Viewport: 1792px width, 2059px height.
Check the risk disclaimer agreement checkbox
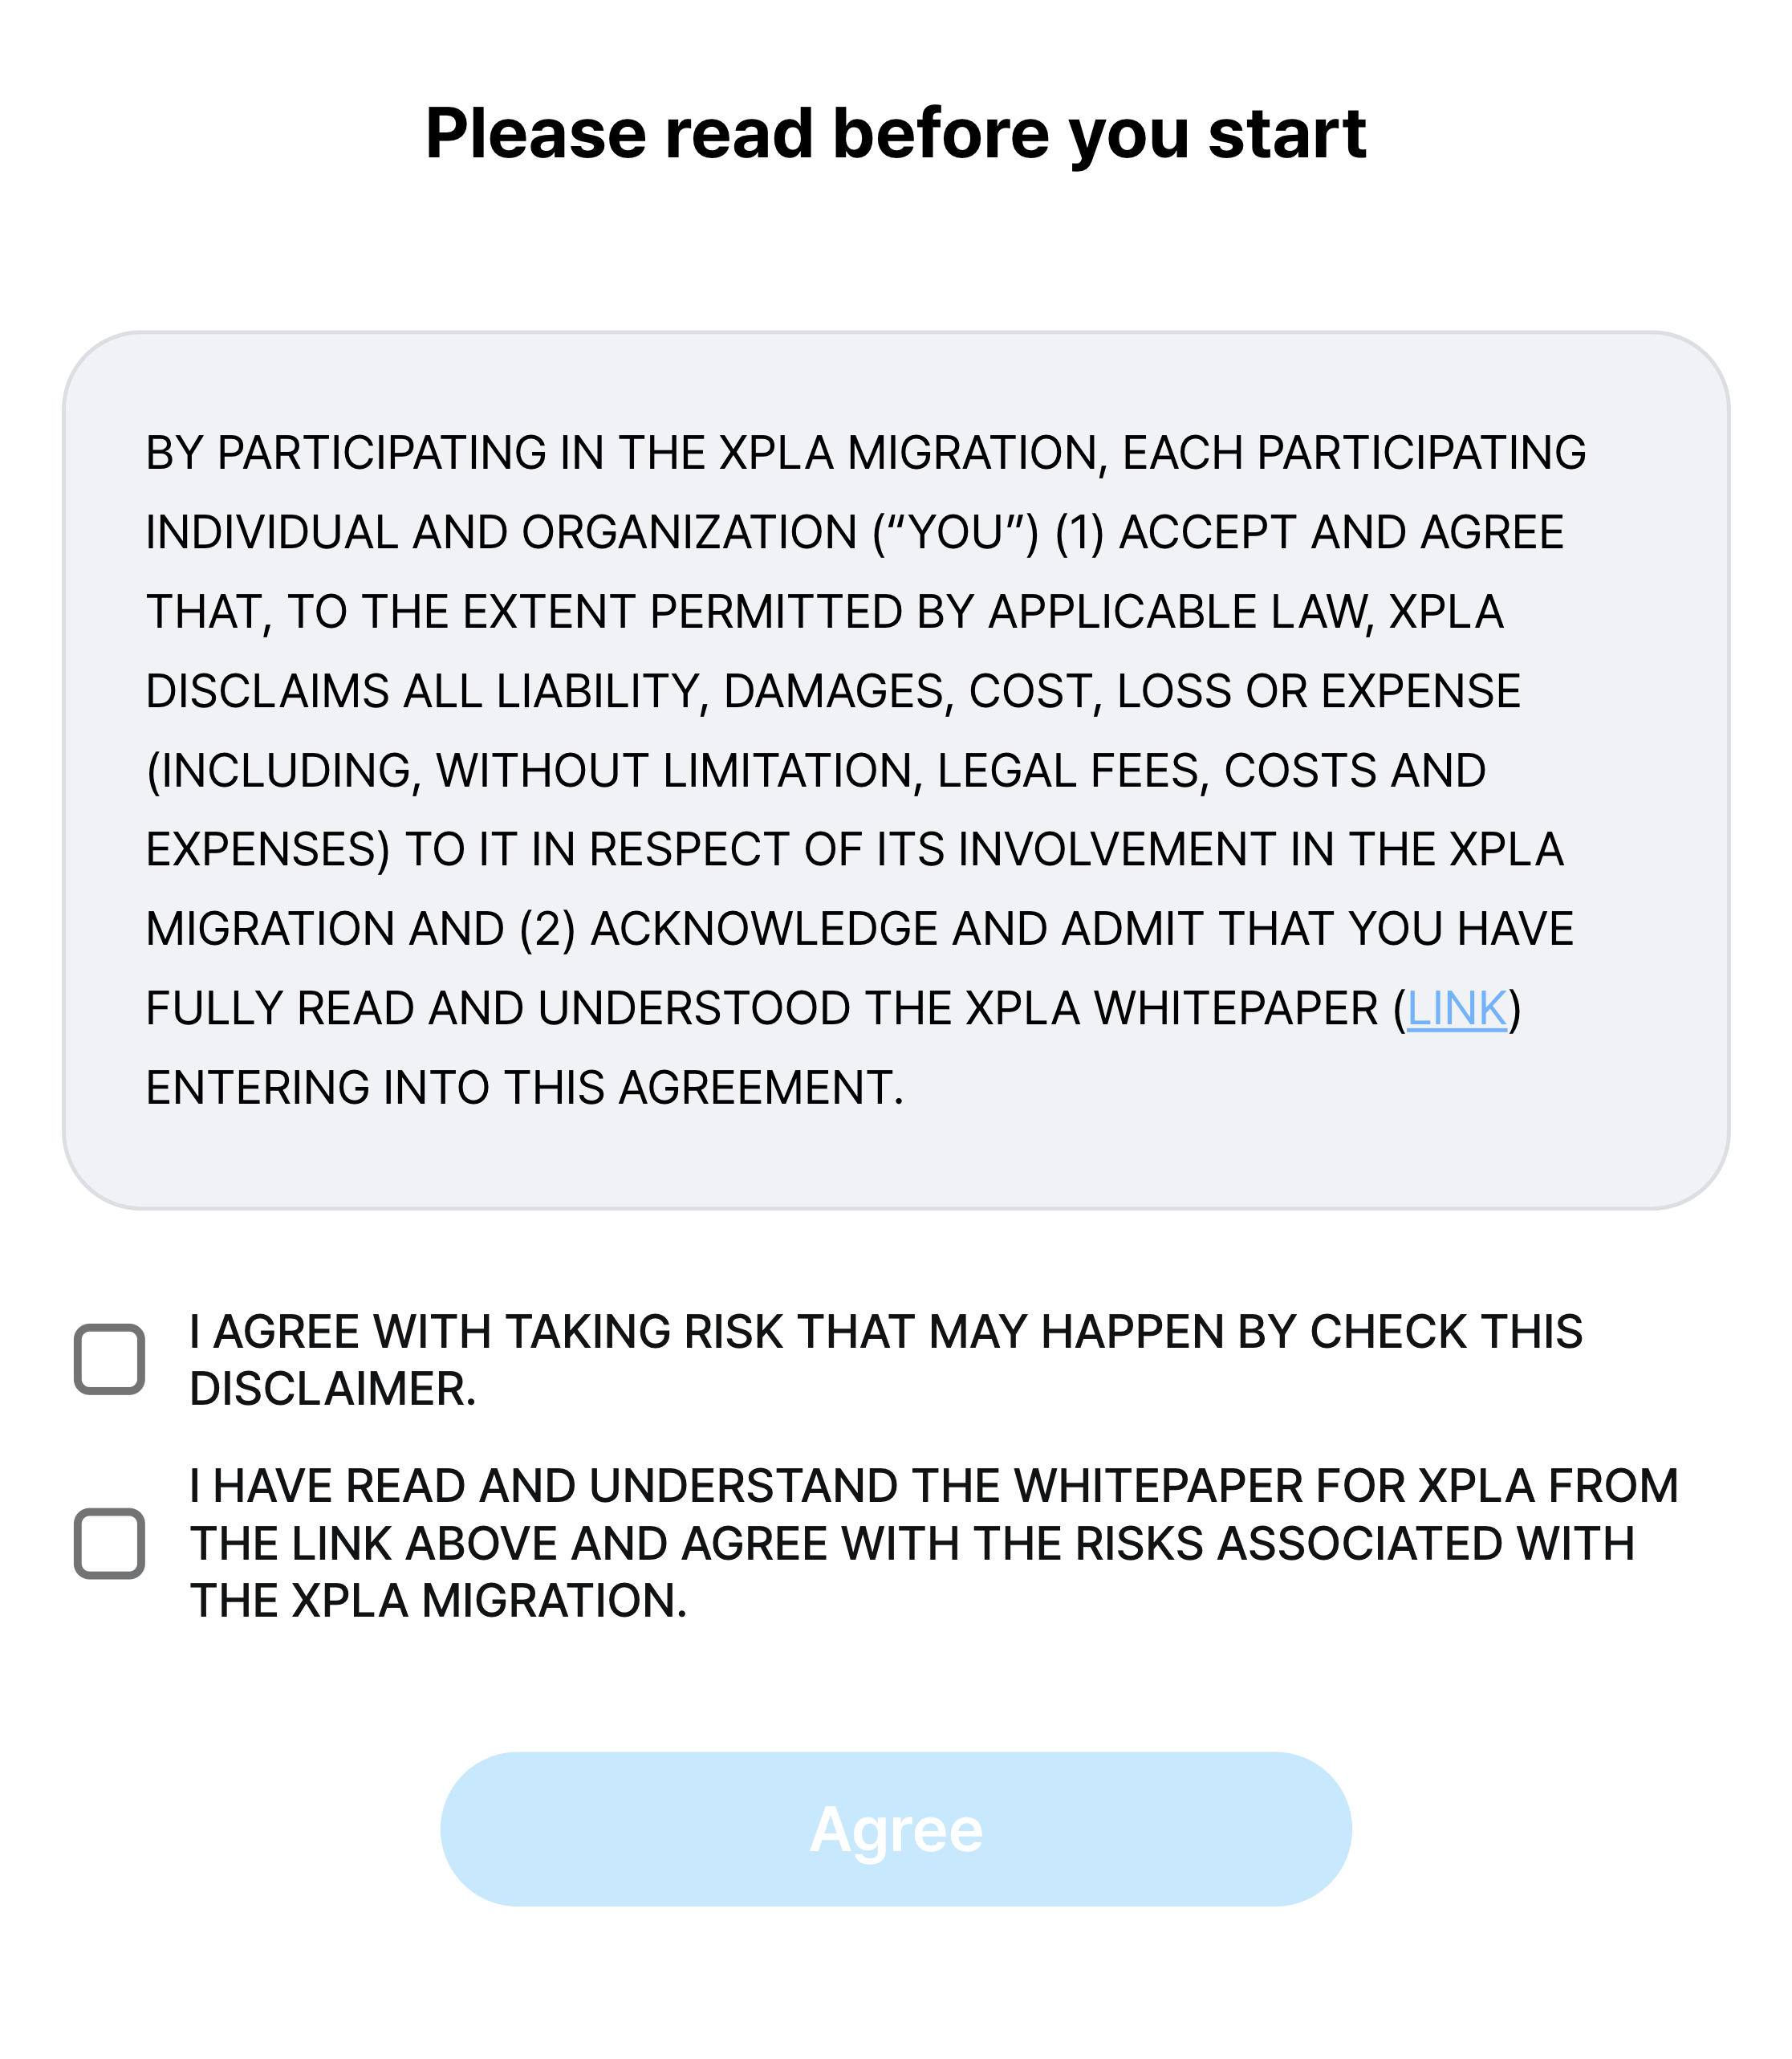(110, 1359)
